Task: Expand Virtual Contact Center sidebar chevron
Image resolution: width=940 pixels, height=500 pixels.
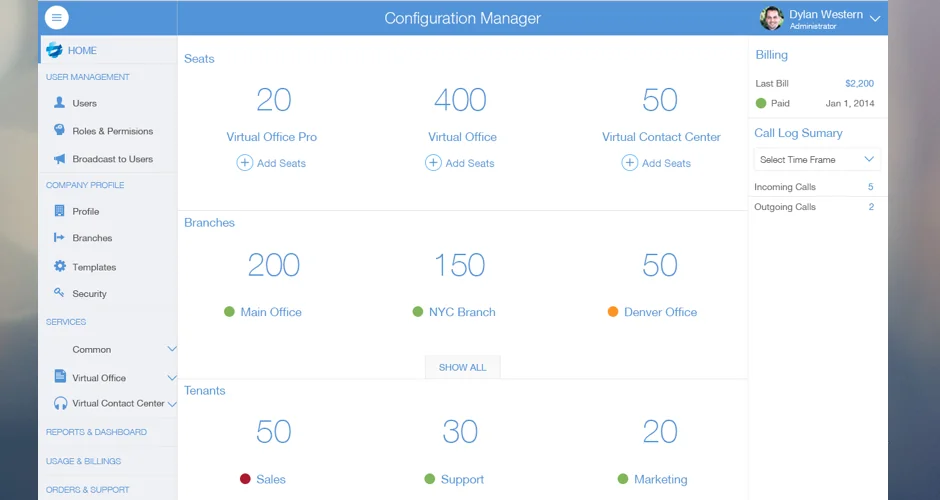Action: tap(172, 404)
